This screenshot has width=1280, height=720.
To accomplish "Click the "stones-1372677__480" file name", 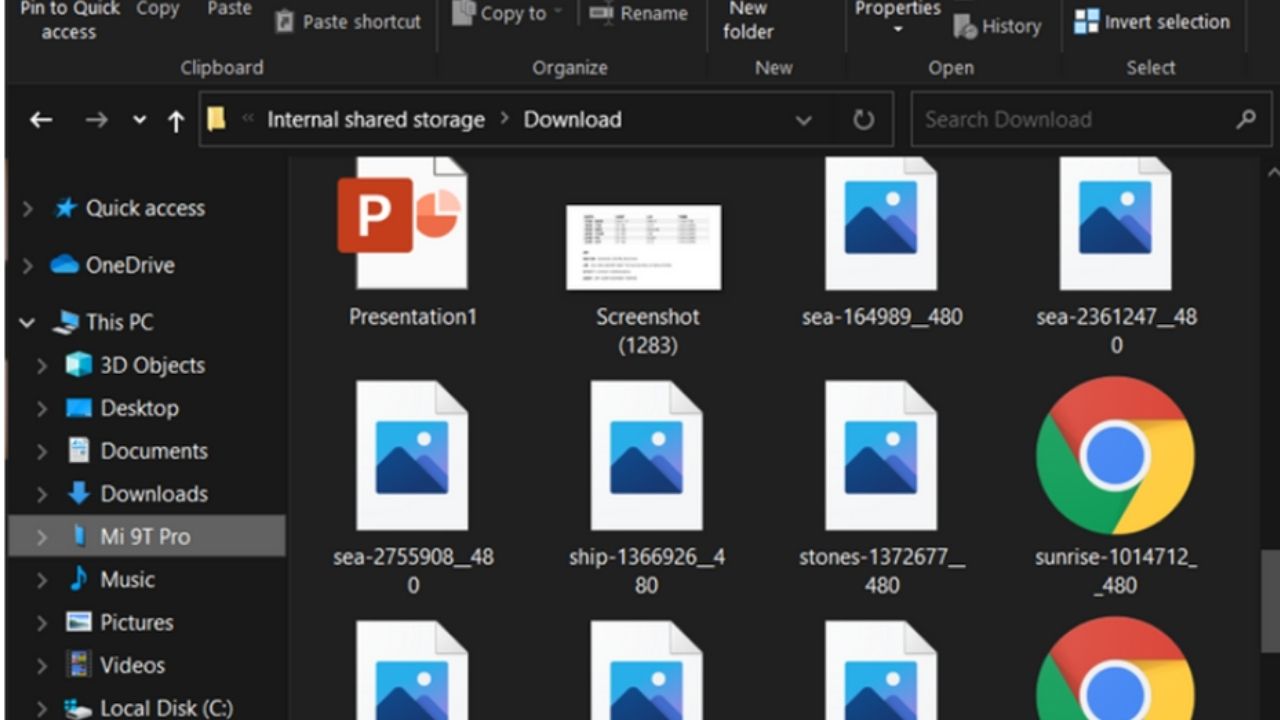I will [881, 571].
